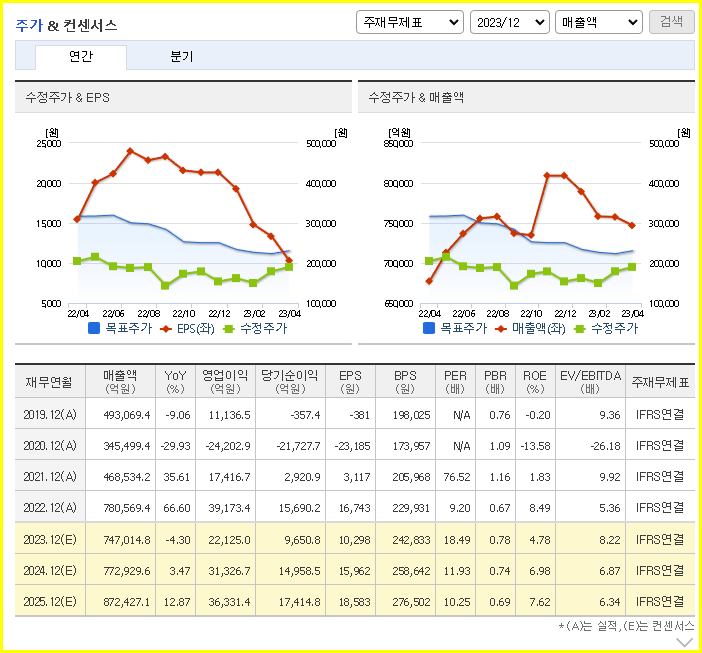Click net income value 15,690.2

[300, 508]
